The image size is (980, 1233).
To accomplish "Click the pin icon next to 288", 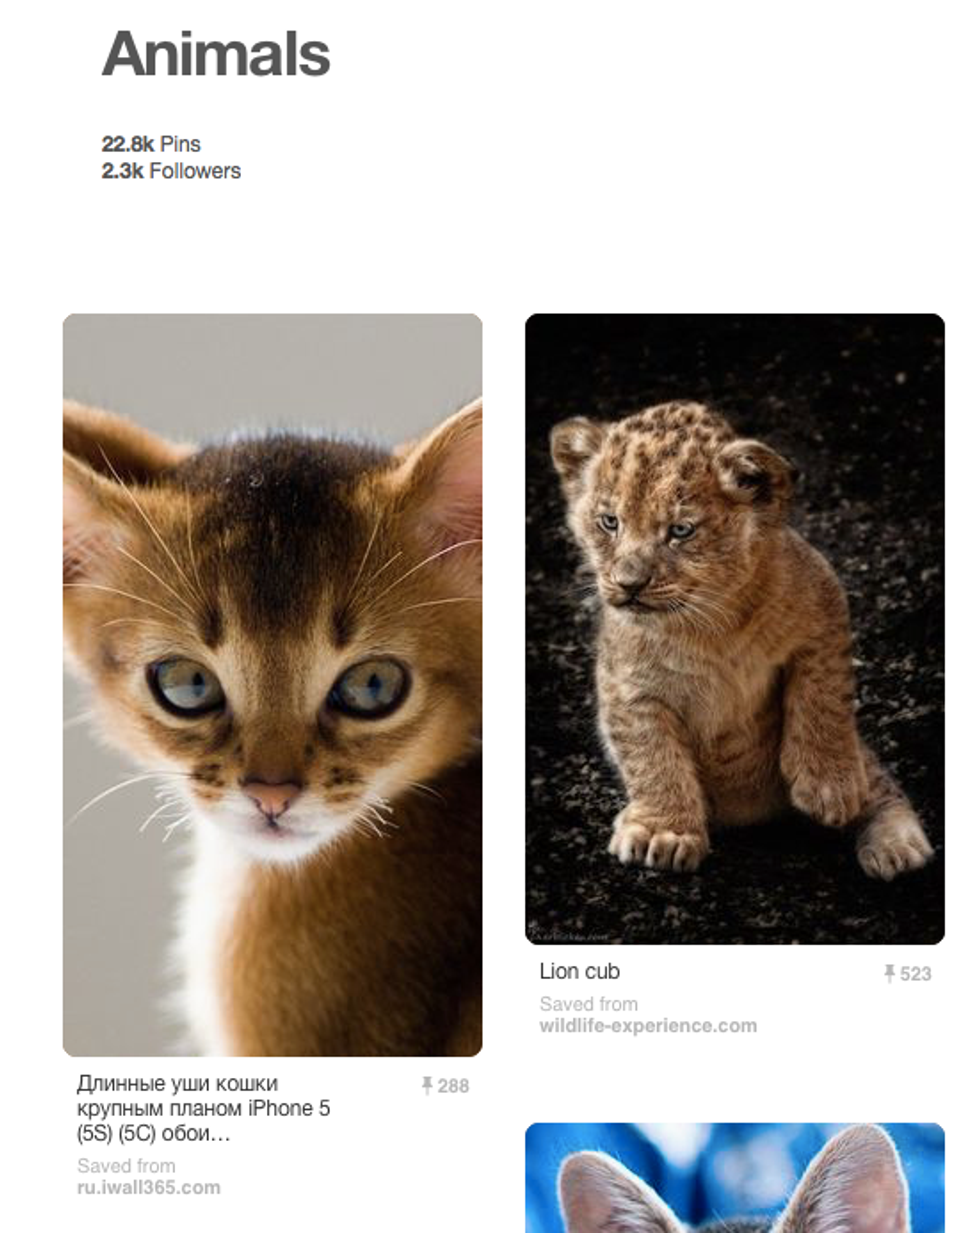I will point(427,1085).
